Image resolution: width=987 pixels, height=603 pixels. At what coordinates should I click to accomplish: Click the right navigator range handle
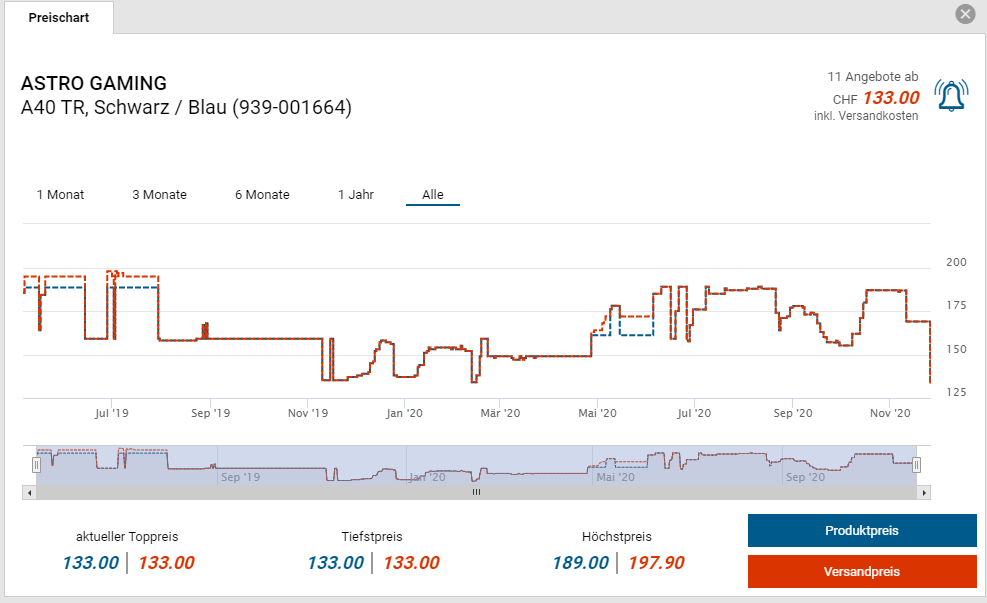[x=916, y=465]
